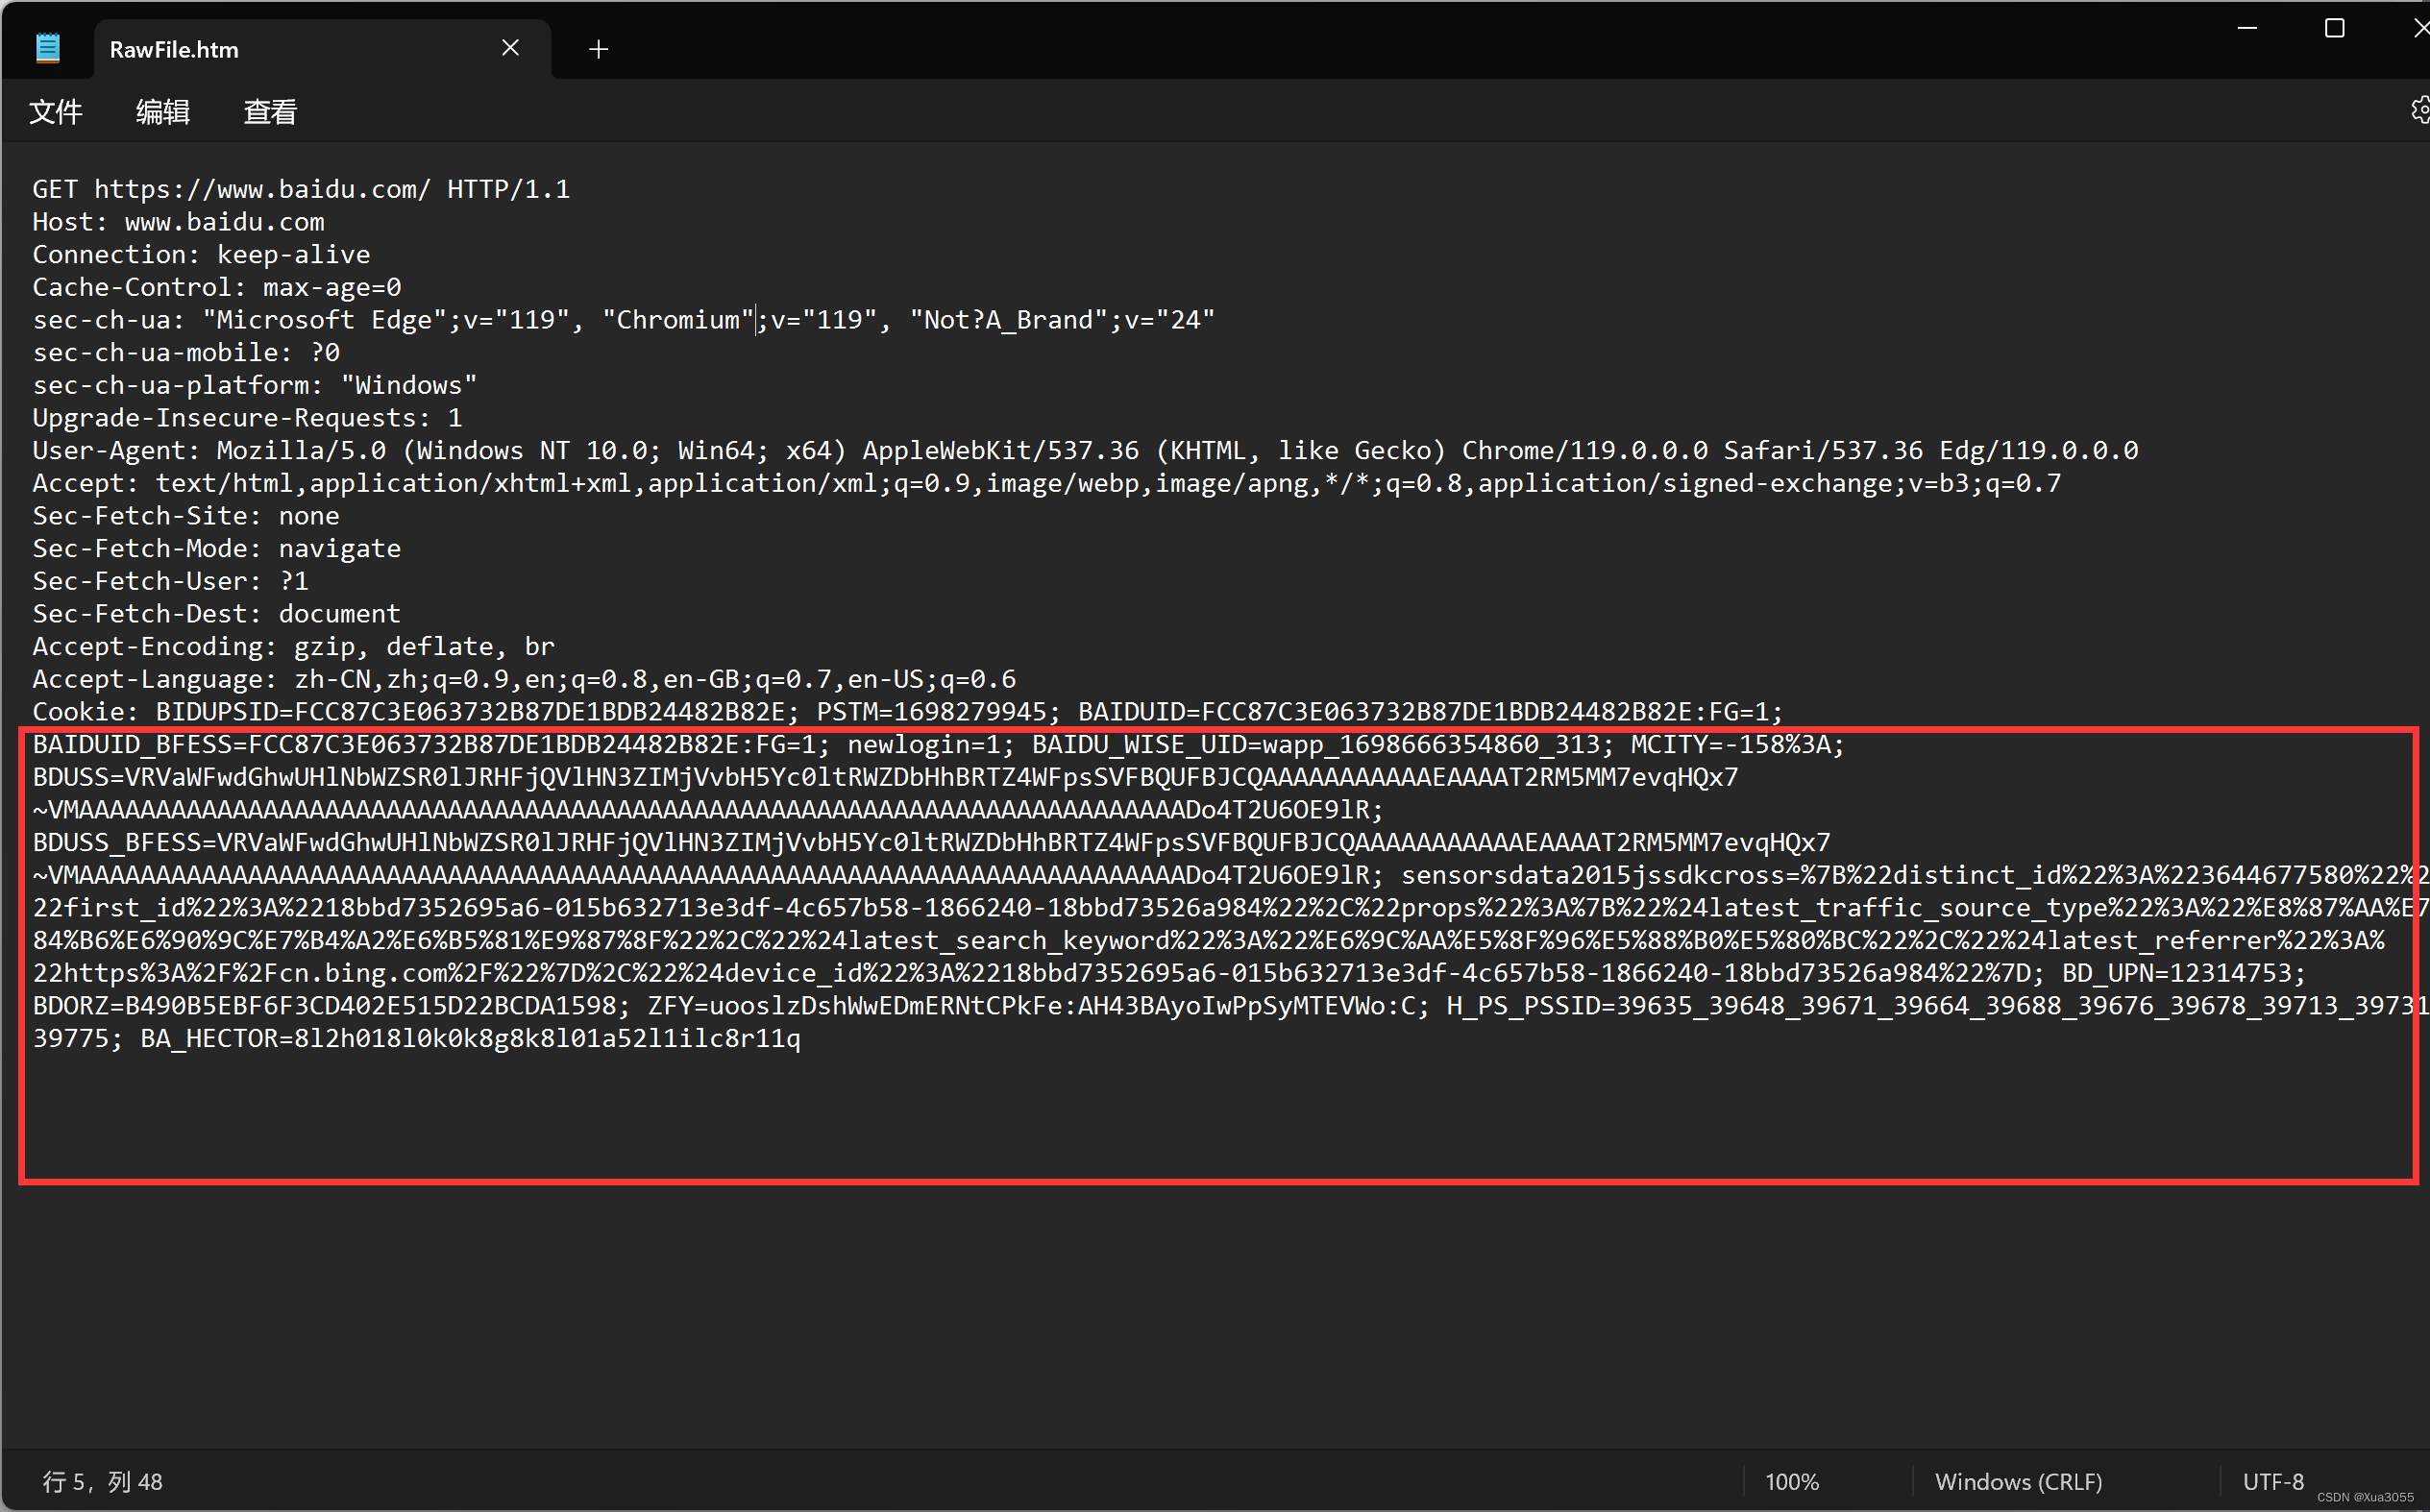The width and height of the screenshot is (2430, 1512).
Task: Click the User-Agent: Mozilla/5.0 line
Action: click(x=1085, y=451)
